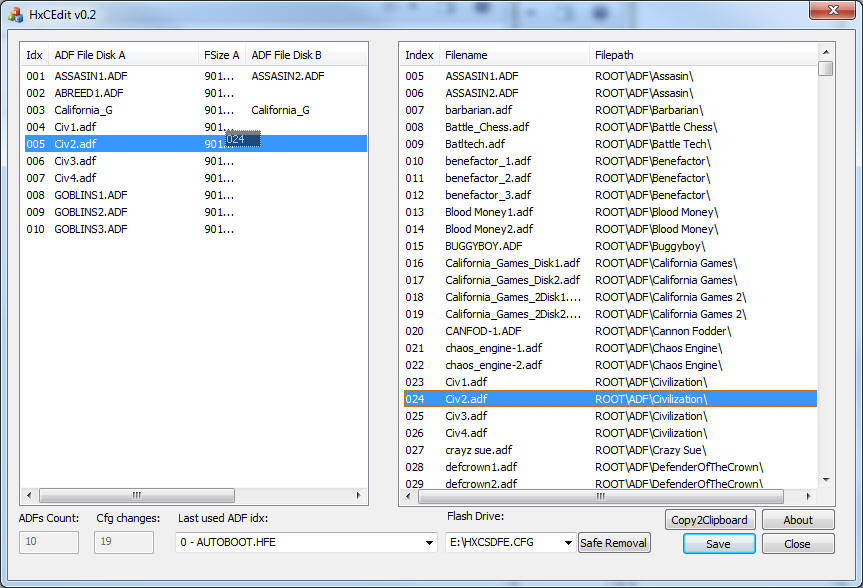Click the Close button

[x=798, y=544]
